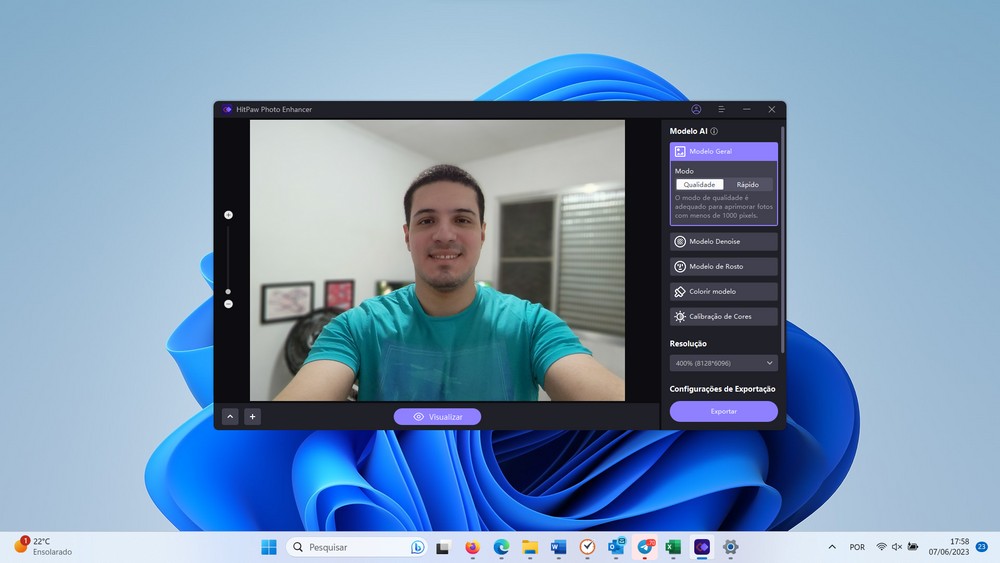1000x563 pixels.
Task: Click the HitPaw icon on the taskbar
Action: coord(702,547)
